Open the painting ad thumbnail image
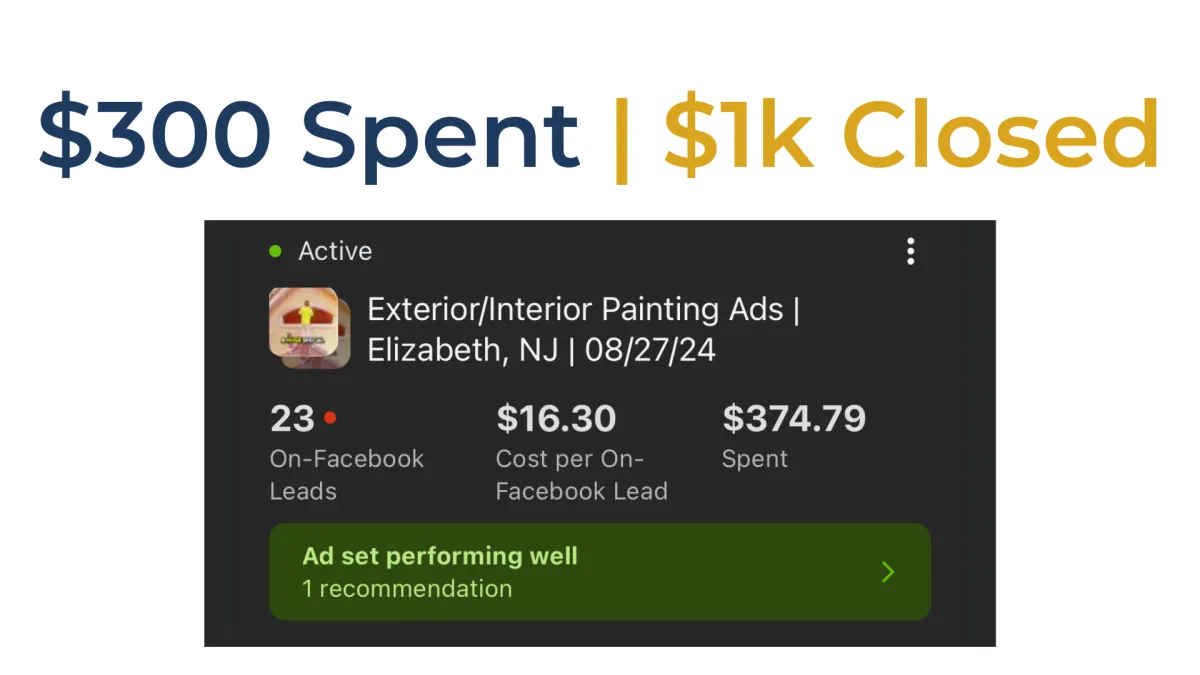Viewport: 1200px width, 675px height. tap(309, 328)
